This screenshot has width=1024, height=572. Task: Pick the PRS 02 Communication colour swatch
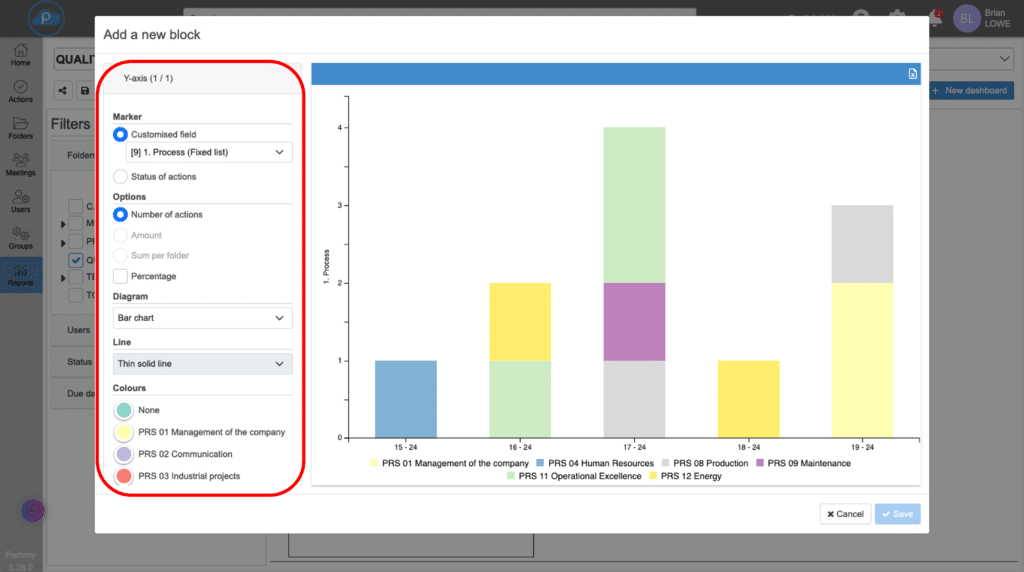(x=123, y=454)
